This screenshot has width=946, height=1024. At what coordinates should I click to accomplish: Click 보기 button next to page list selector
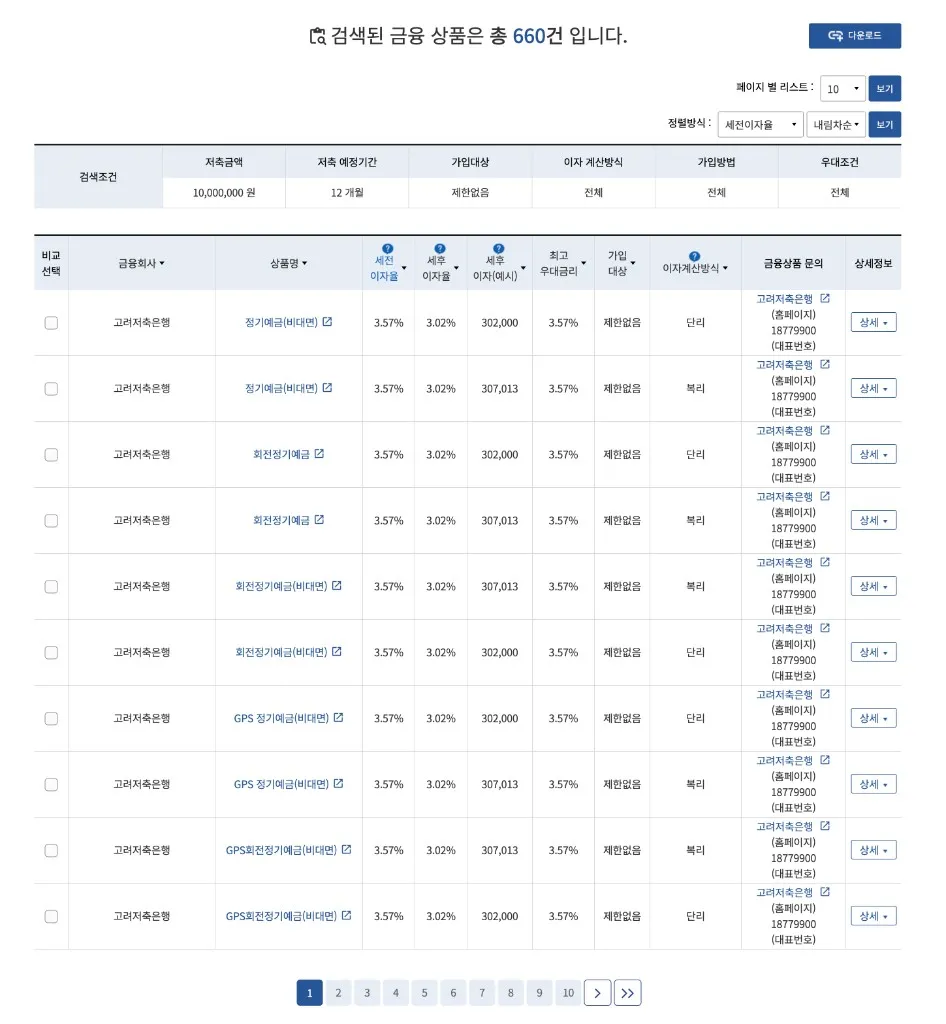click(885, 89)
